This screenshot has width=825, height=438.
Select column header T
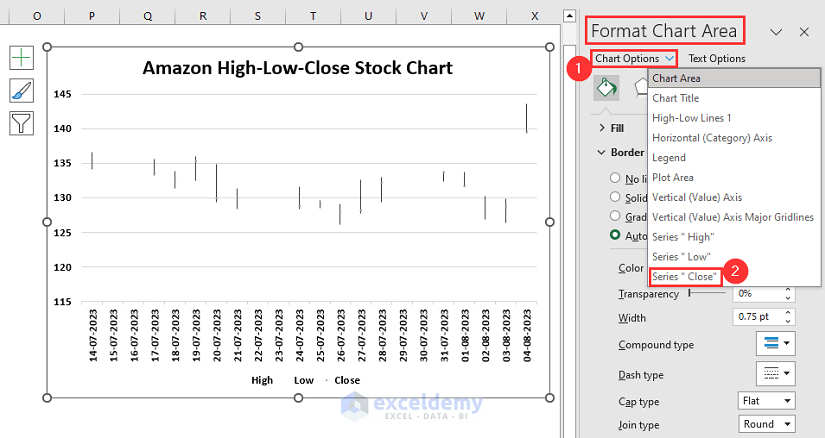pyautogui.click(x=313, y=16)
